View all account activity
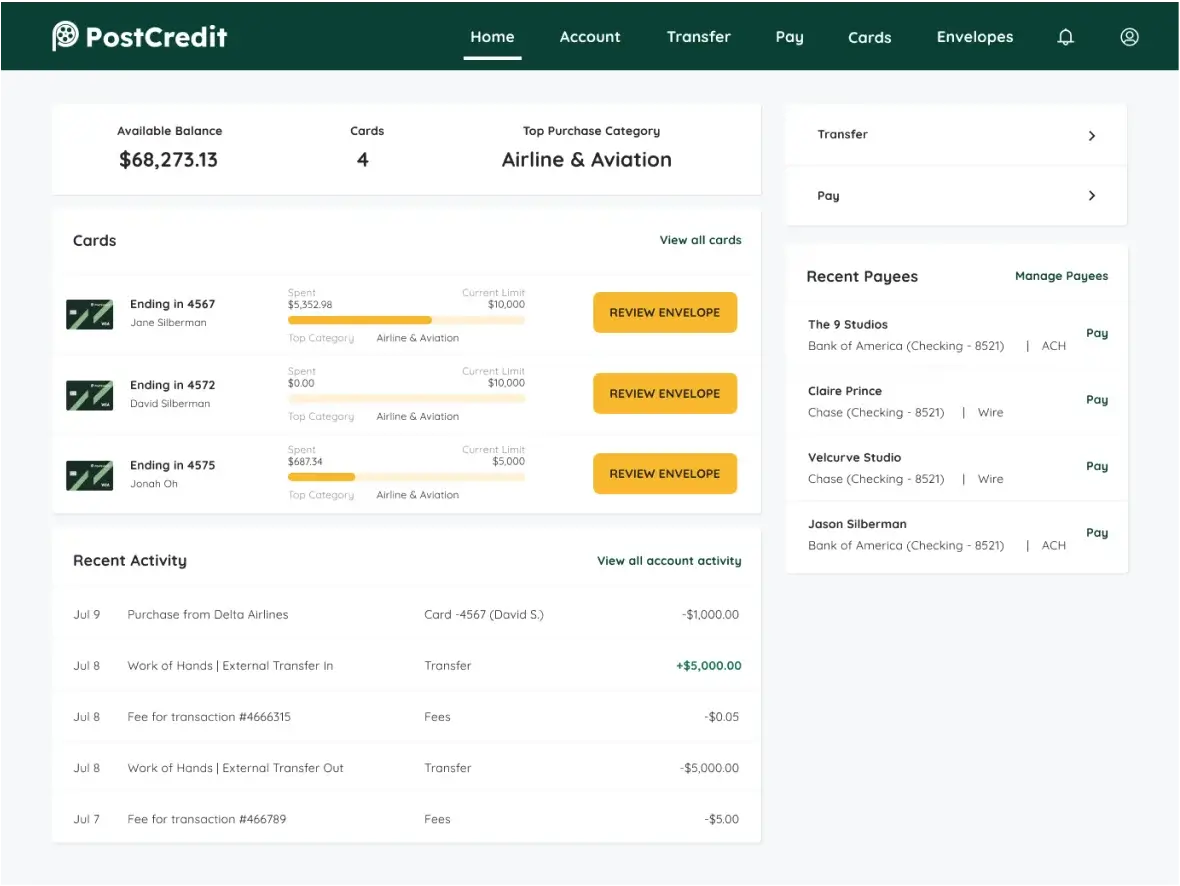The width and height of the screenshot is (1180, 886). [668, 560]
